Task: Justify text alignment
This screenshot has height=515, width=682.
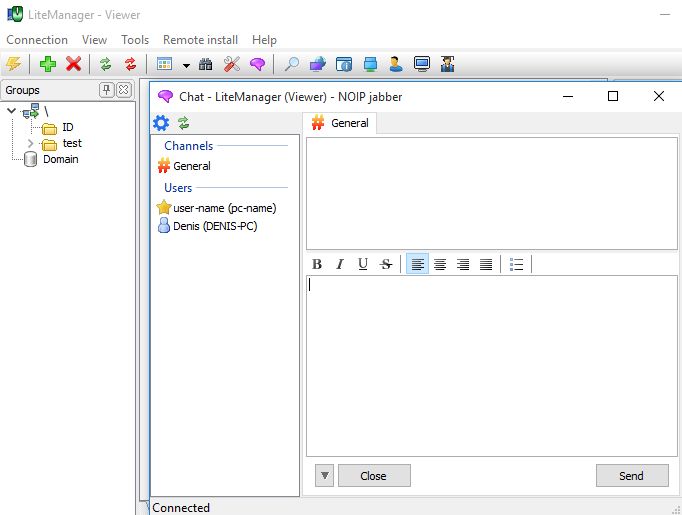Action: tap(486, 264)
